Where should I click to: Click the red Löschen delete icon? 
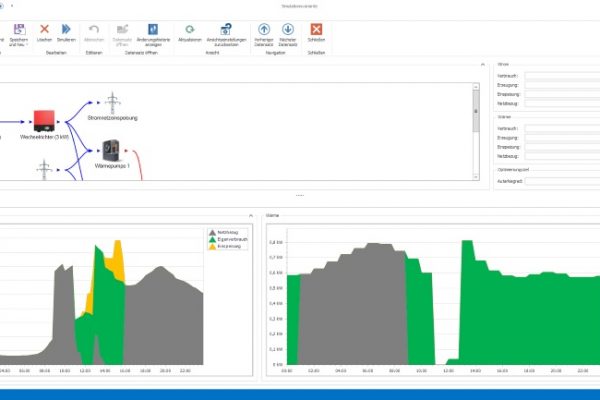coord(44,29)
